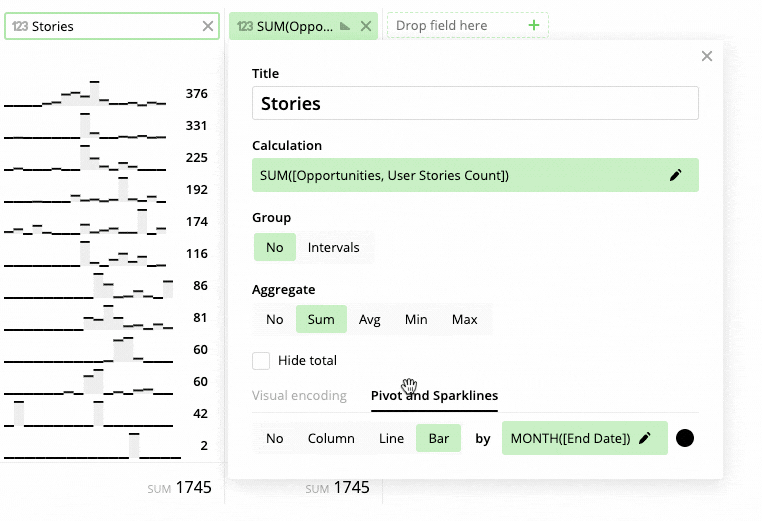Set Group to Intervals
The width and height of the screenshot is (762, 521).
(333, 247)
